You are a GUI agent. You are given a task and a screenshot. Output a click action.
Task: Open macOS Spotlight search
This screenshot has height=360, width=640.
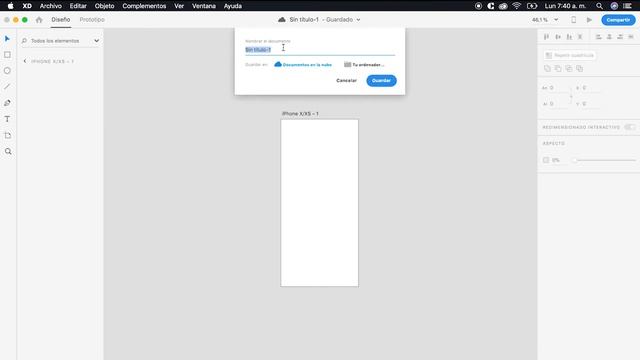pos(599,6)
